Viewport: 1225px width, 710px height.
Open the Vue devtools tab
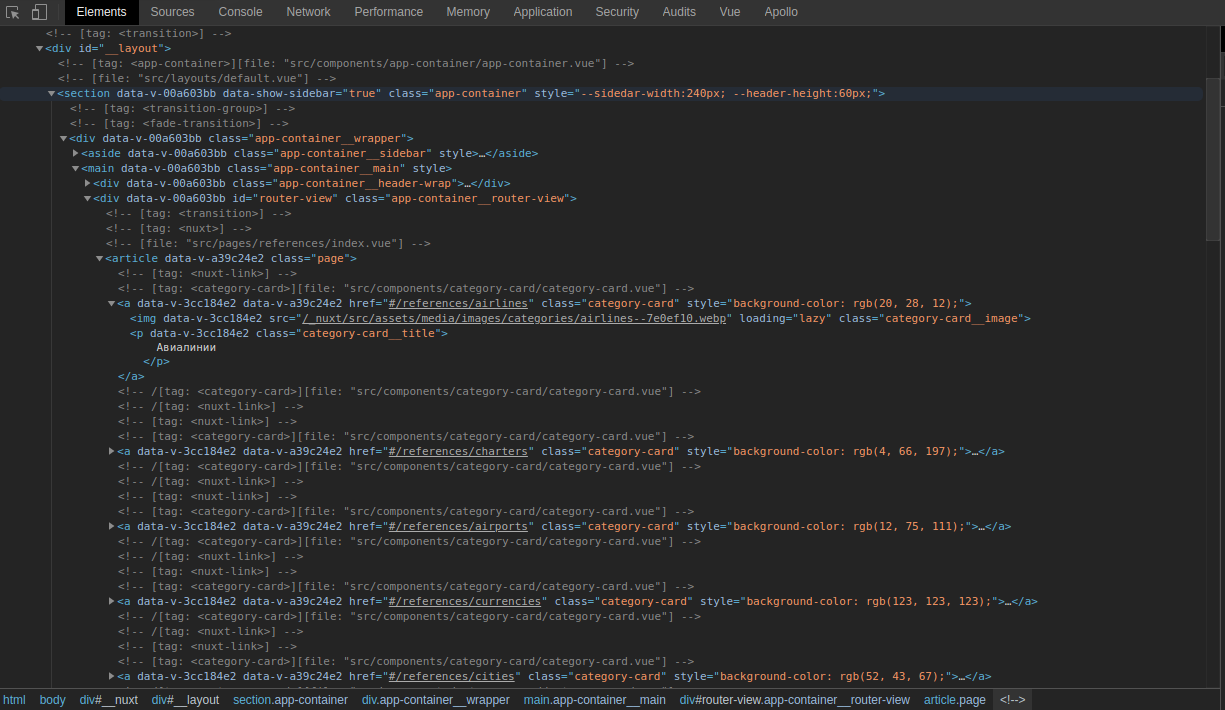[x=729, y=12]
